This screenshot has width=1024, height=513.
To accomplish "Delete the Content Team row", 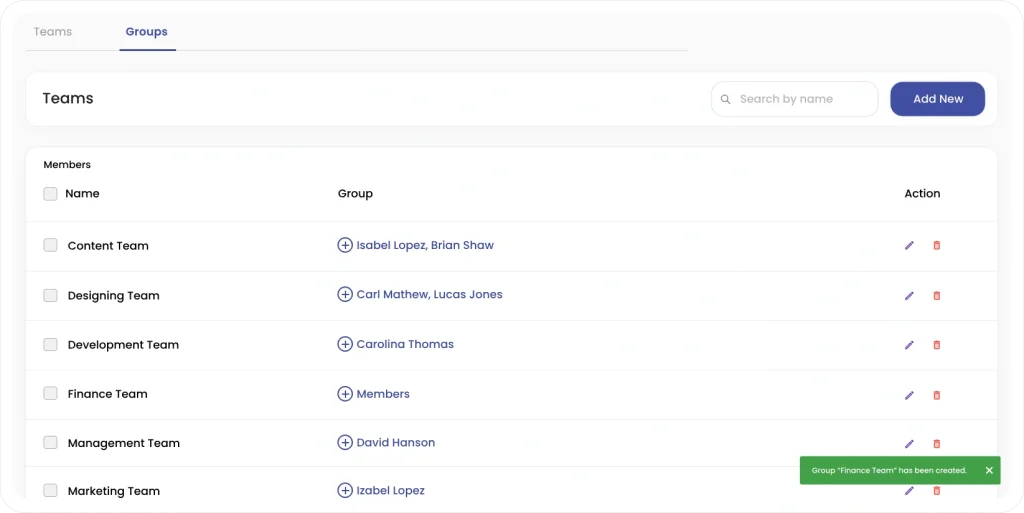I will (x=936, y=245).
